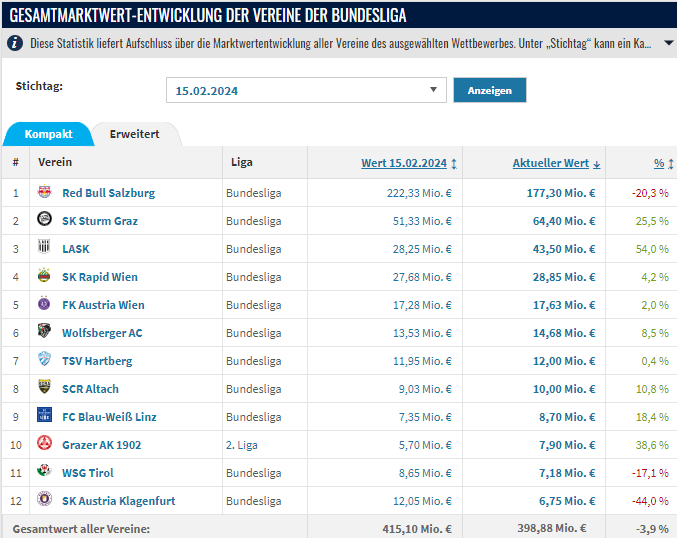The image size is (677, 538).
Task: Click the info icon beside the statistic description
Action: click(x=15, y=43)
